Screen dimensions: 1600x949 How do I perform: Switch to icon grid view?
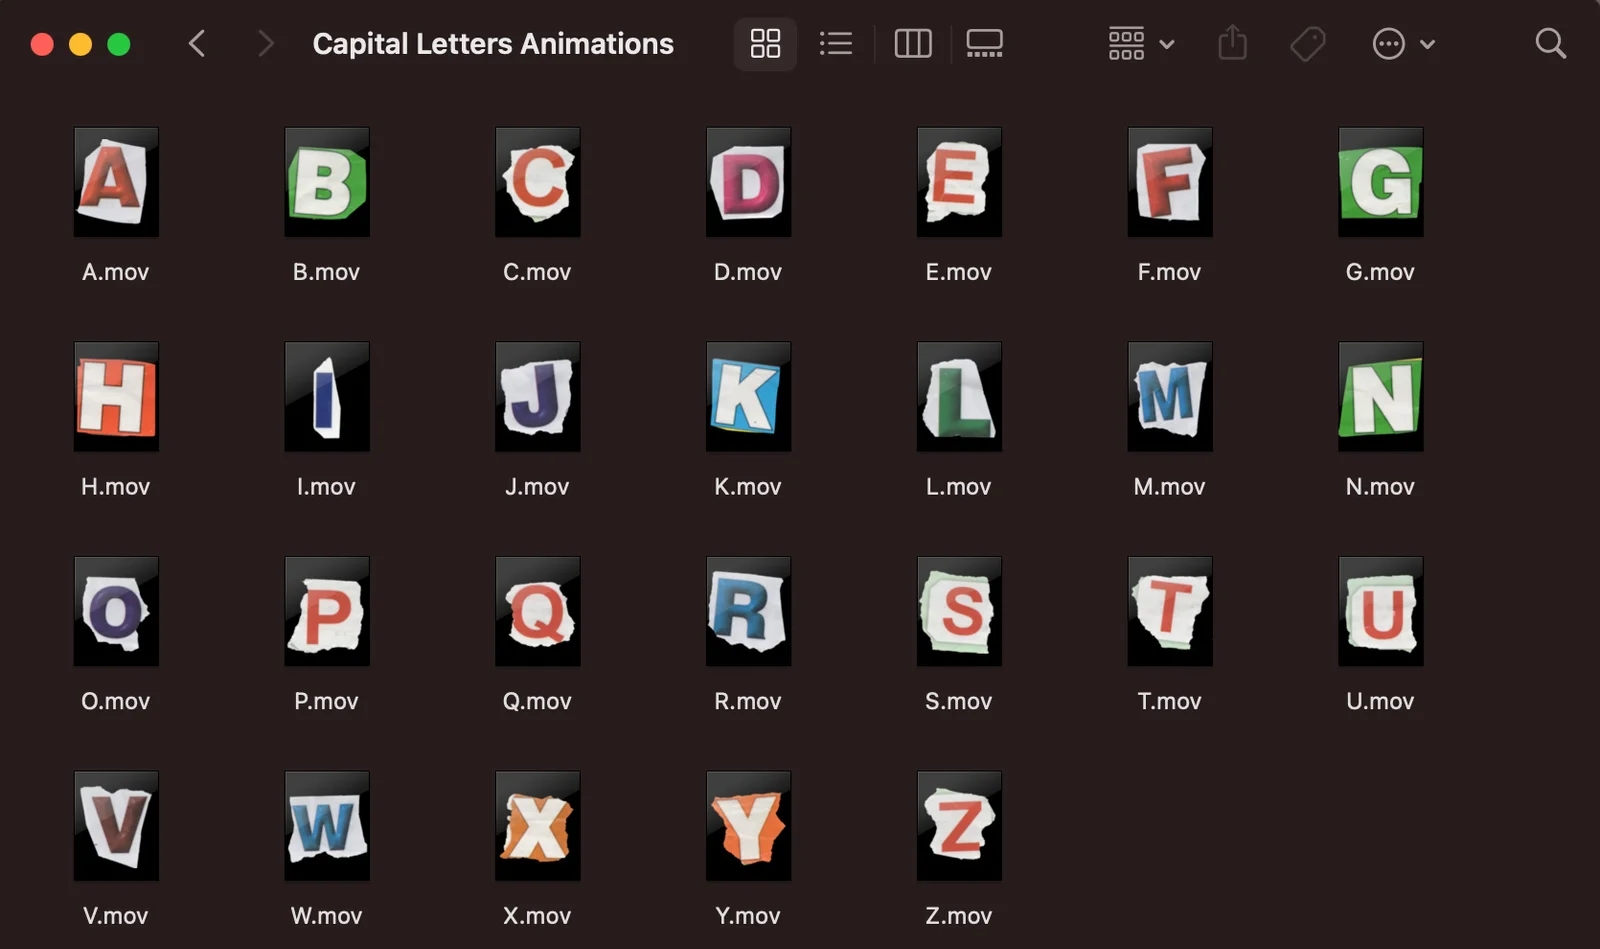click(x=765, y=44)
